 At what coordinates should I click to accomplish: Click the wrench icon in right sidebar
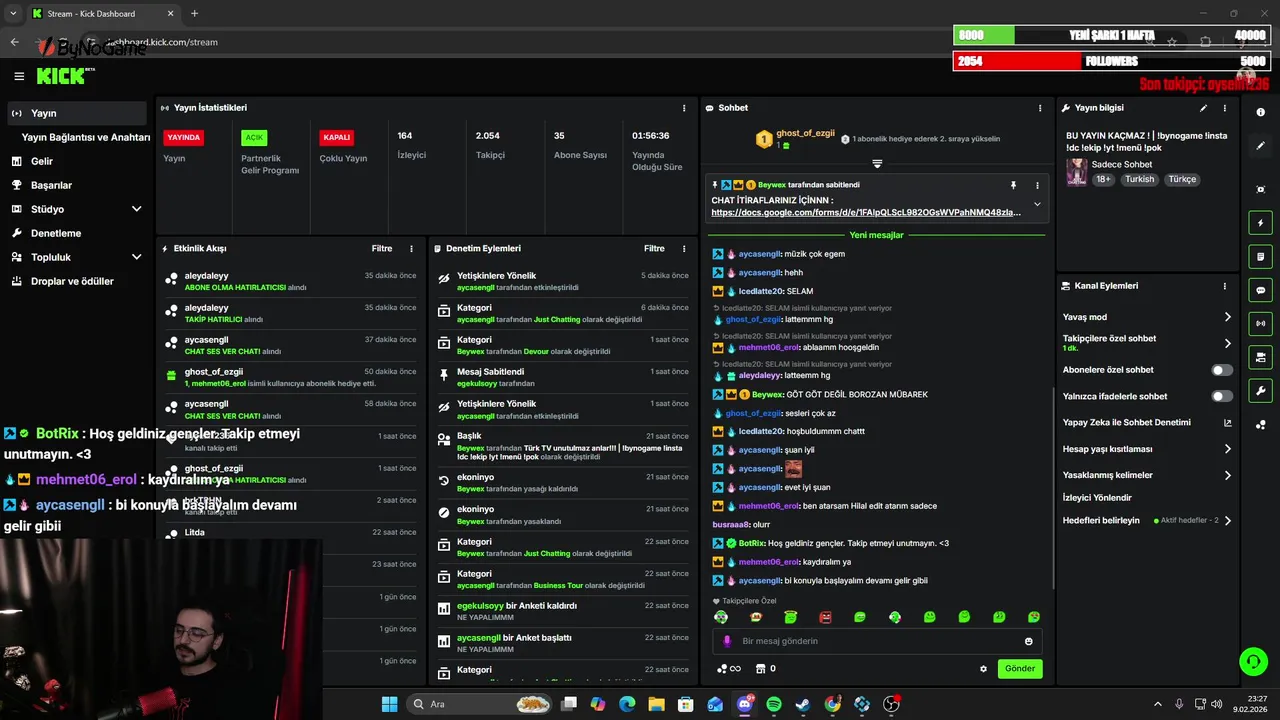[1260, 391]
